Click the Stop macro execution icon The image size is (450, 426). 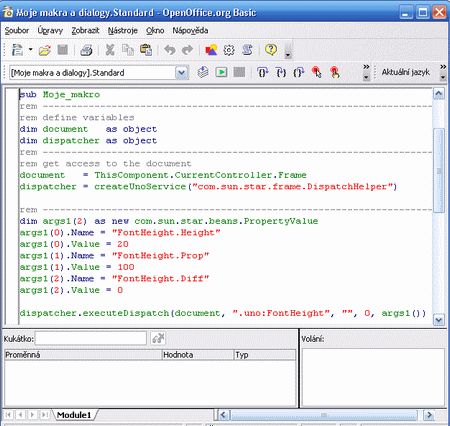(x=239, y=72)
